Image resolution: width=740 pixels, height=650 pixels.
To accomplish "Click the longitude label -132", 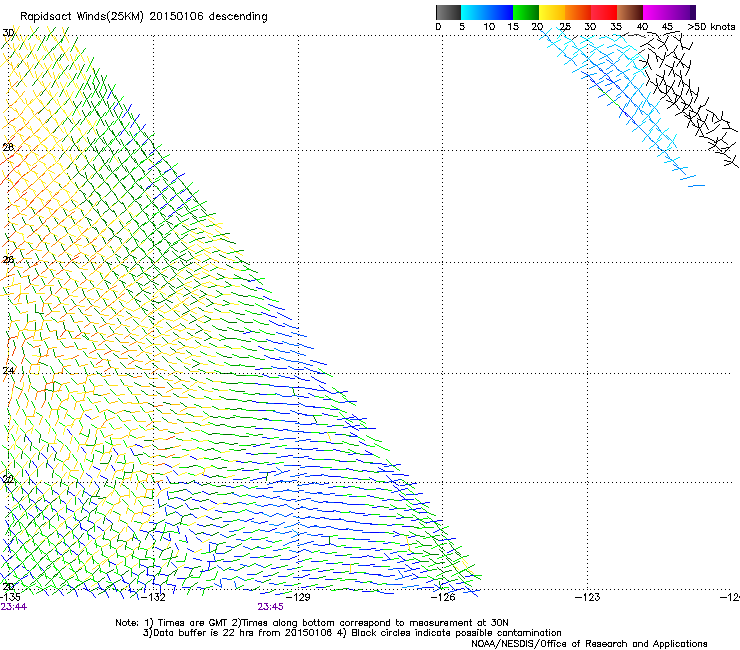I will (154, 597).
